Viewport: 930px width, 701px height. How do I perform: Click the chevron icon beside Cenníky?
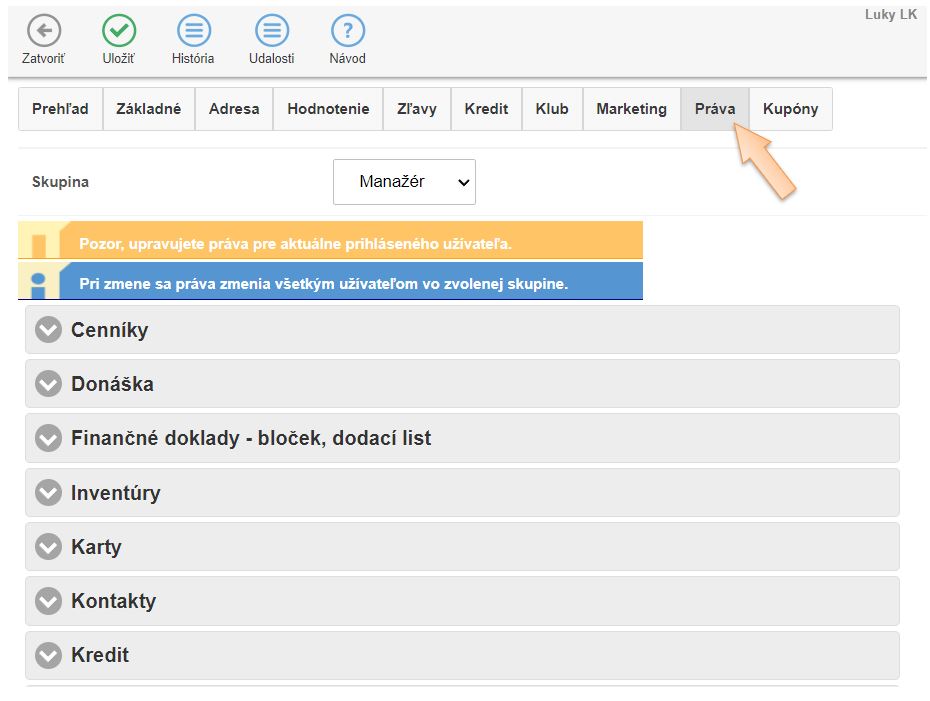pos(48,330)
